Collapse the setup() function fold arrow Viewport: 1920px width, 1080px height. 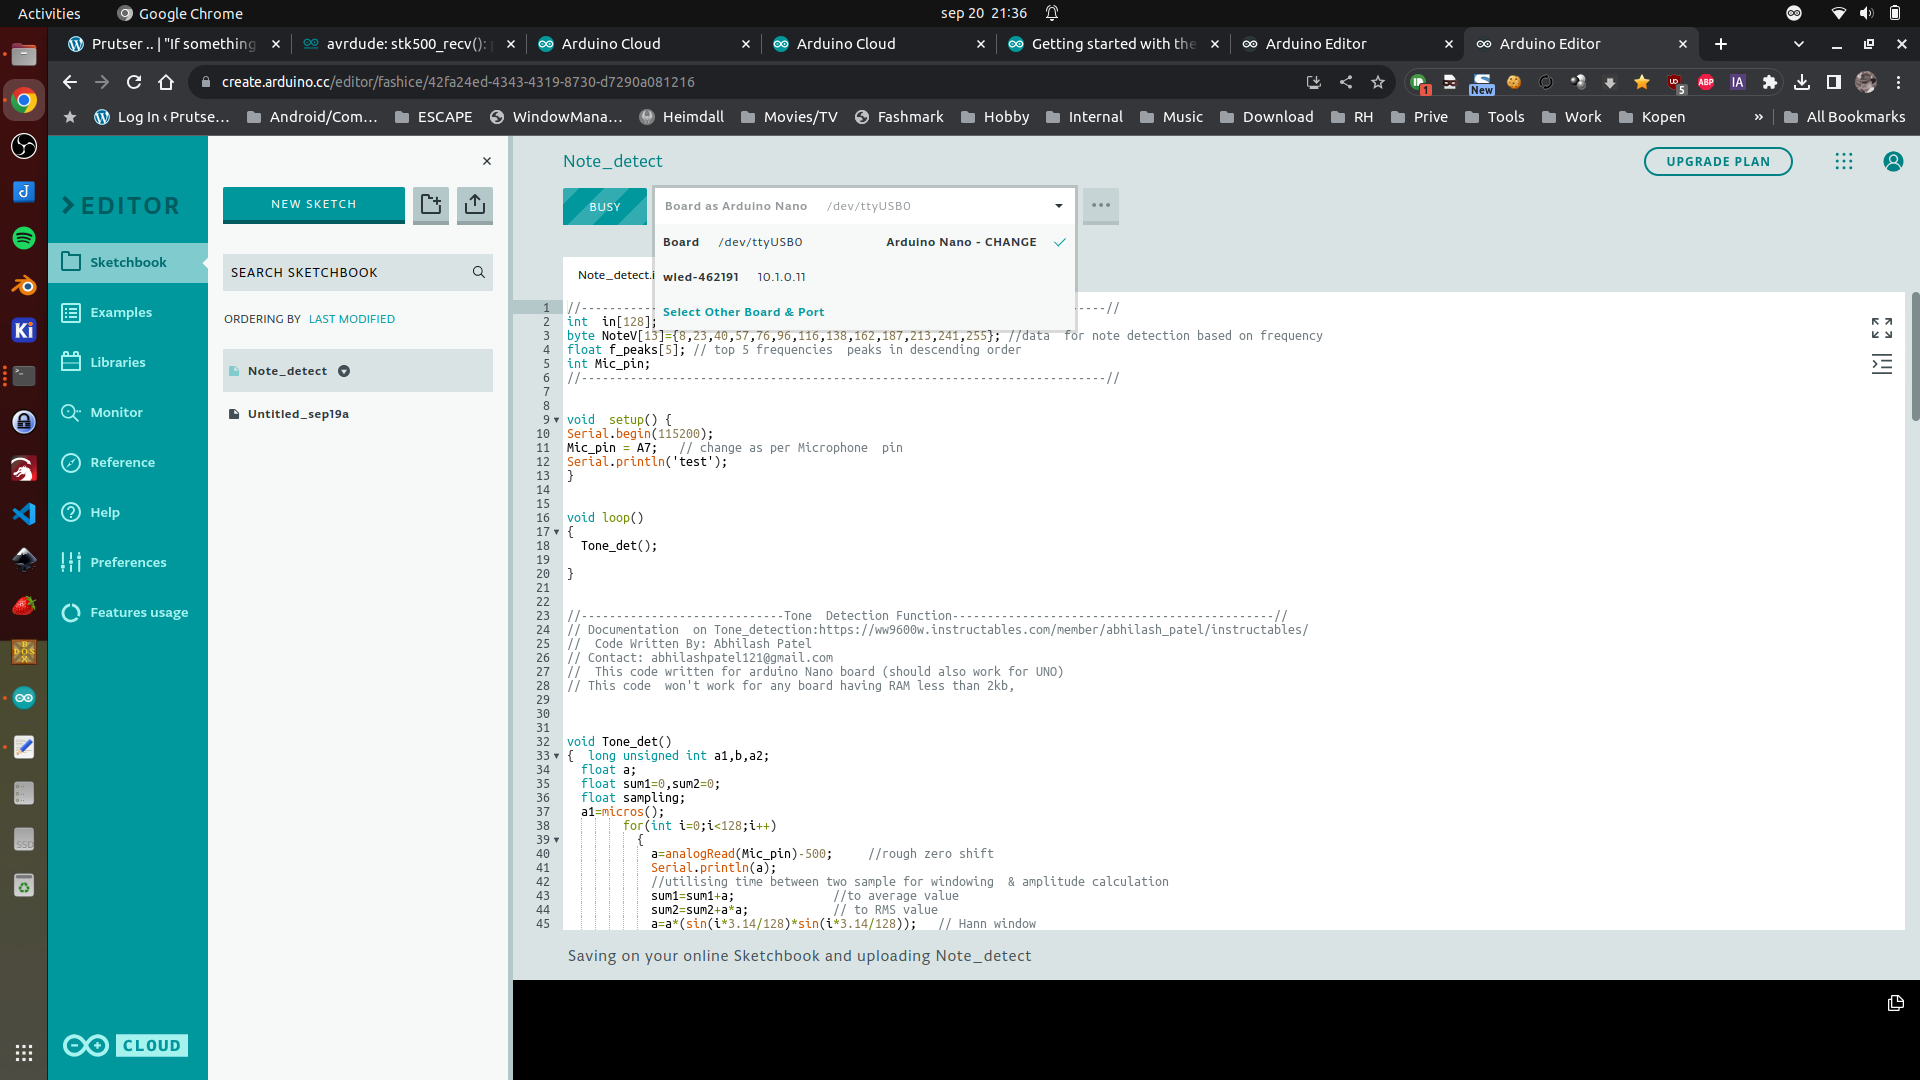pos(557,420)
